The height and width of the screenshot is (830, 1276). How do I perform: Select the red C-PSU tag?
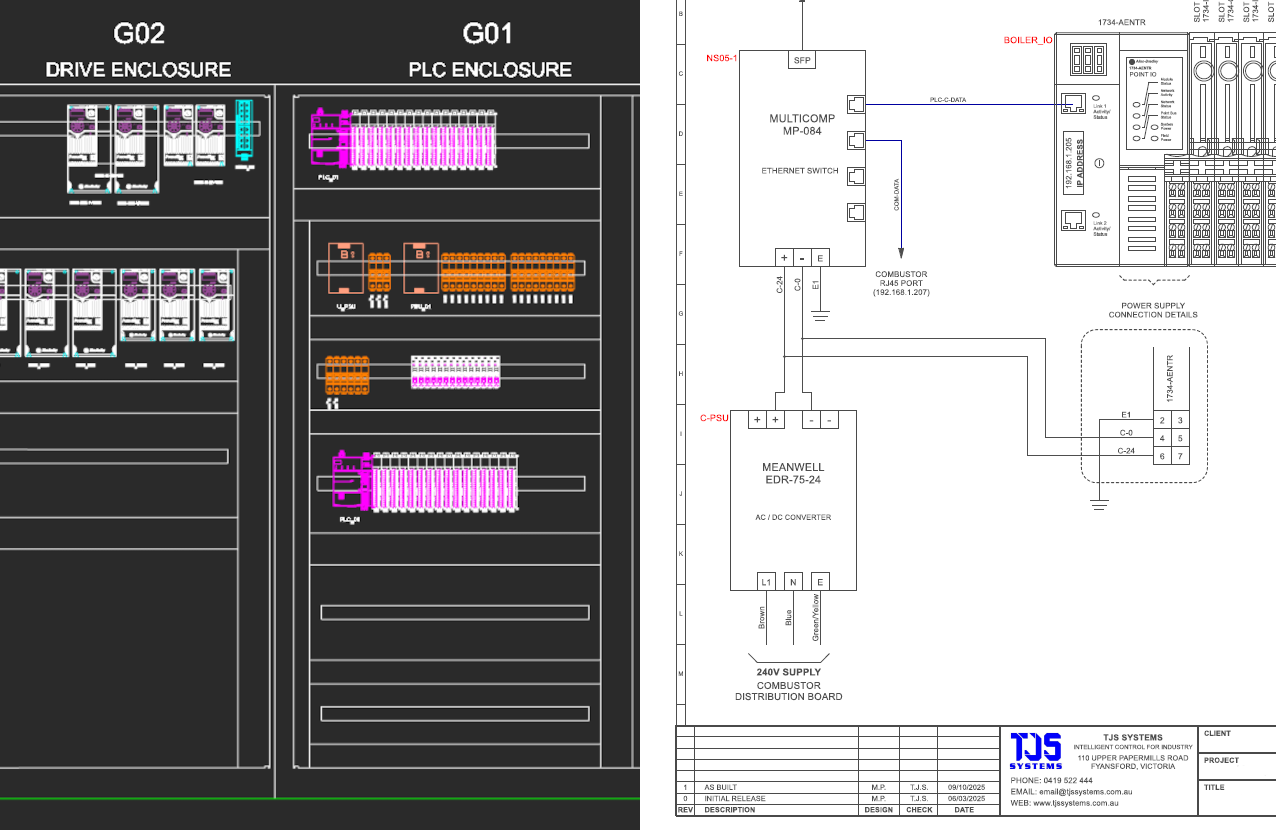click(713, 418)
